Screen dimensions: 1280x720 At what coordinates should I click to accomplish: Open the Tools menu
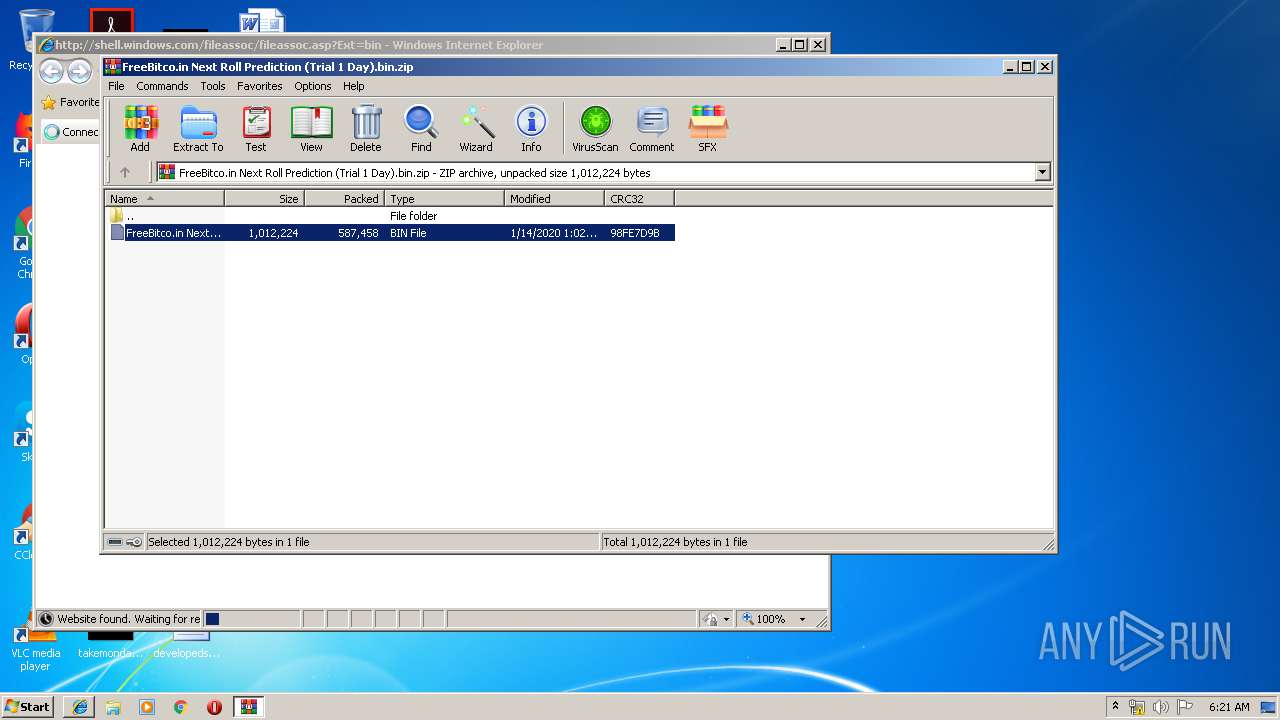point(213,86)
